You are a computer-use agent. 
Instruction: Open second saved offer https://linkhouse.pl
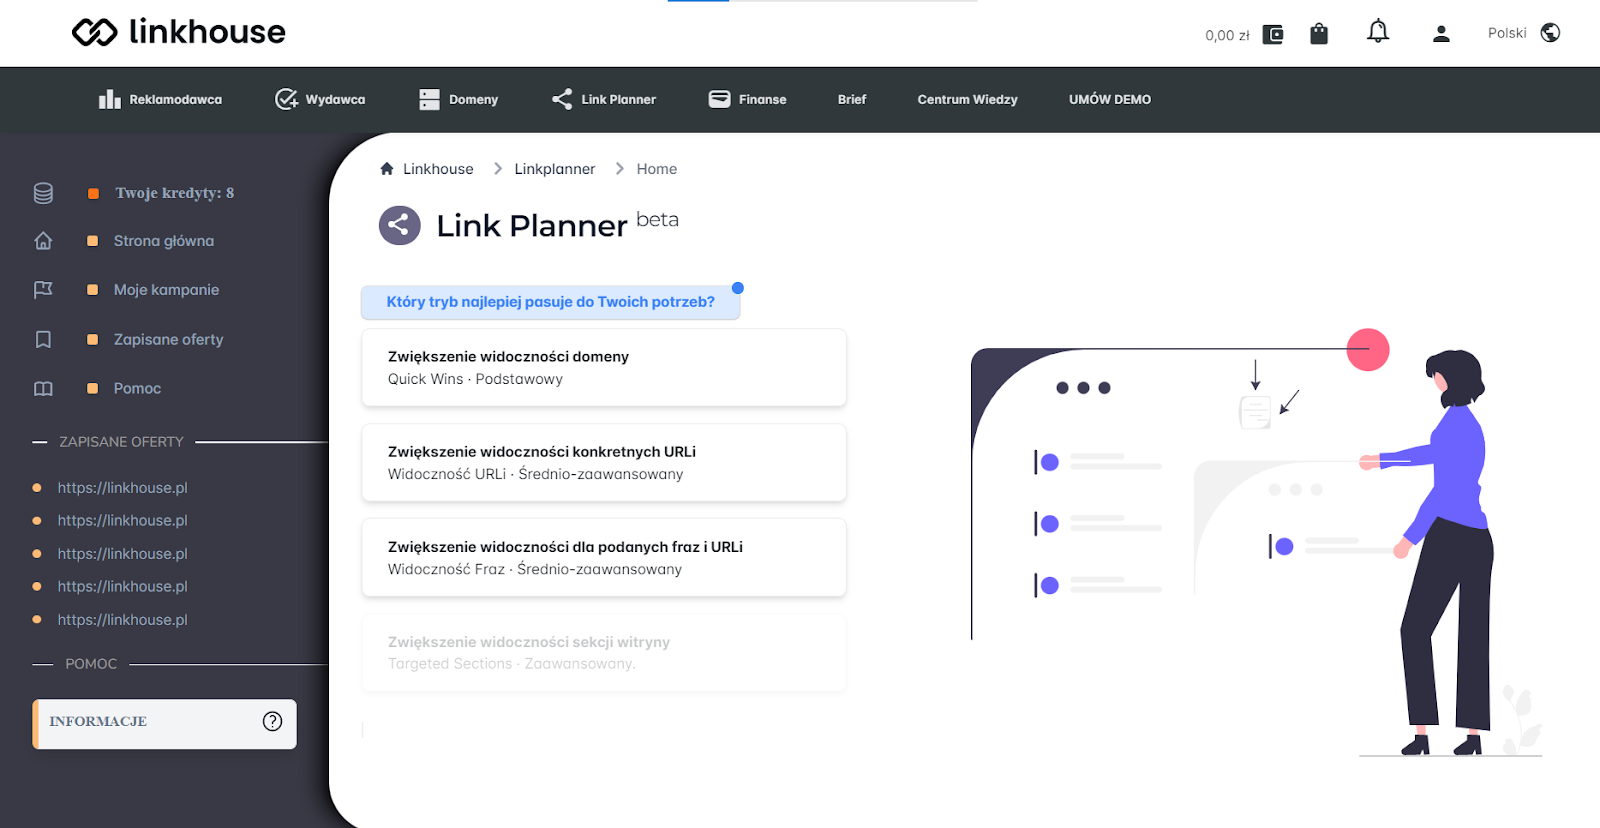tap(122, 521)
